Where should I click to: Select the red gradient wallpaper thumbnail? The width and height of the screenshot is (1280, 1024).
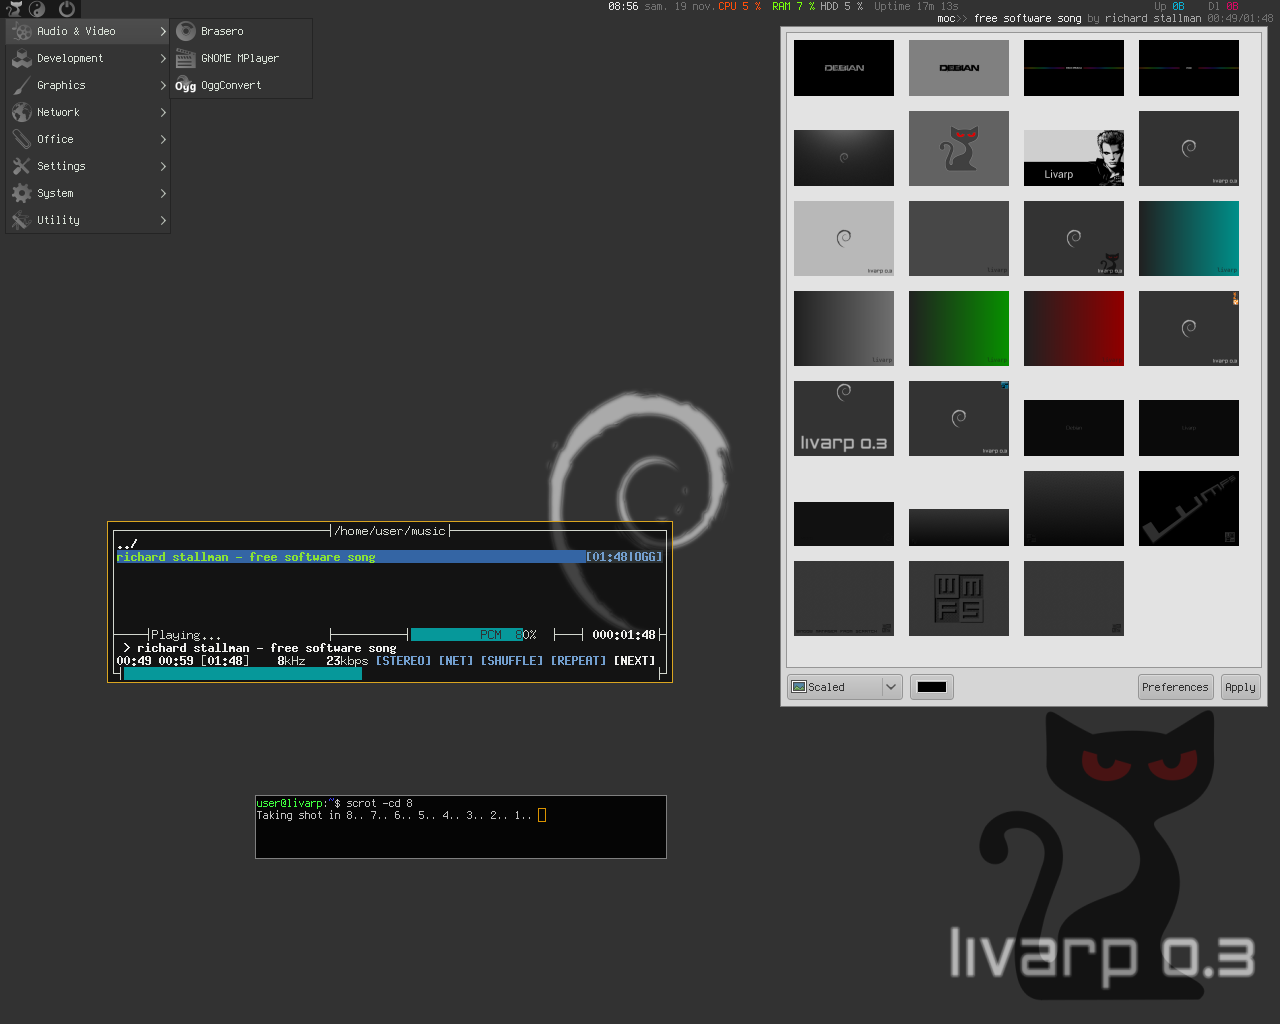1074,328
